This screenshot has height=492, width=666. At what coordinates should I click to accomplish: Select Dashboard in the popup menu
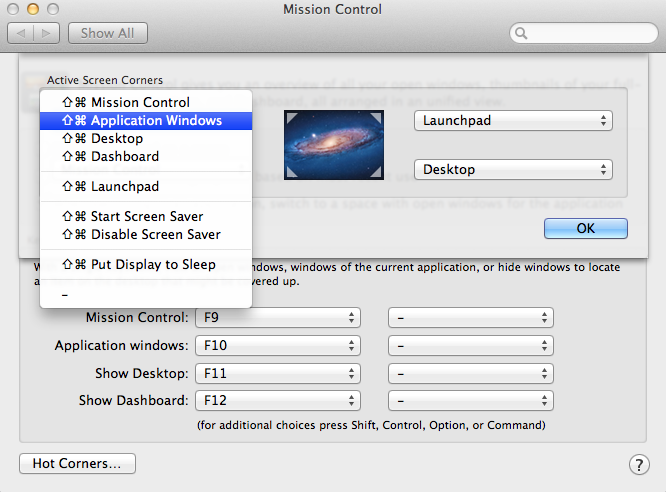pos(146,156)
